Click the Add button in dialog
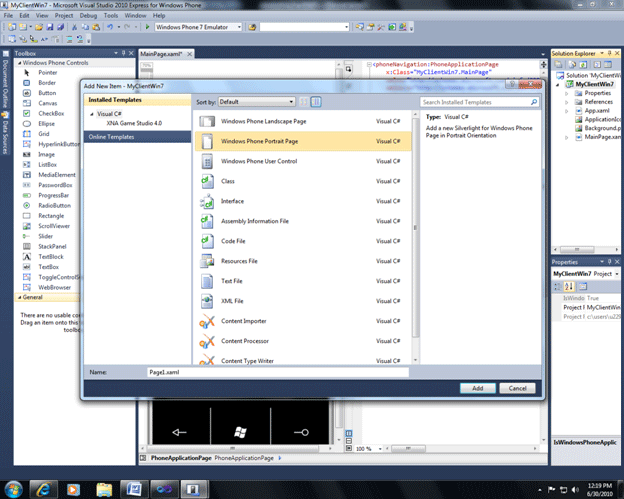 tap(478, 388)
